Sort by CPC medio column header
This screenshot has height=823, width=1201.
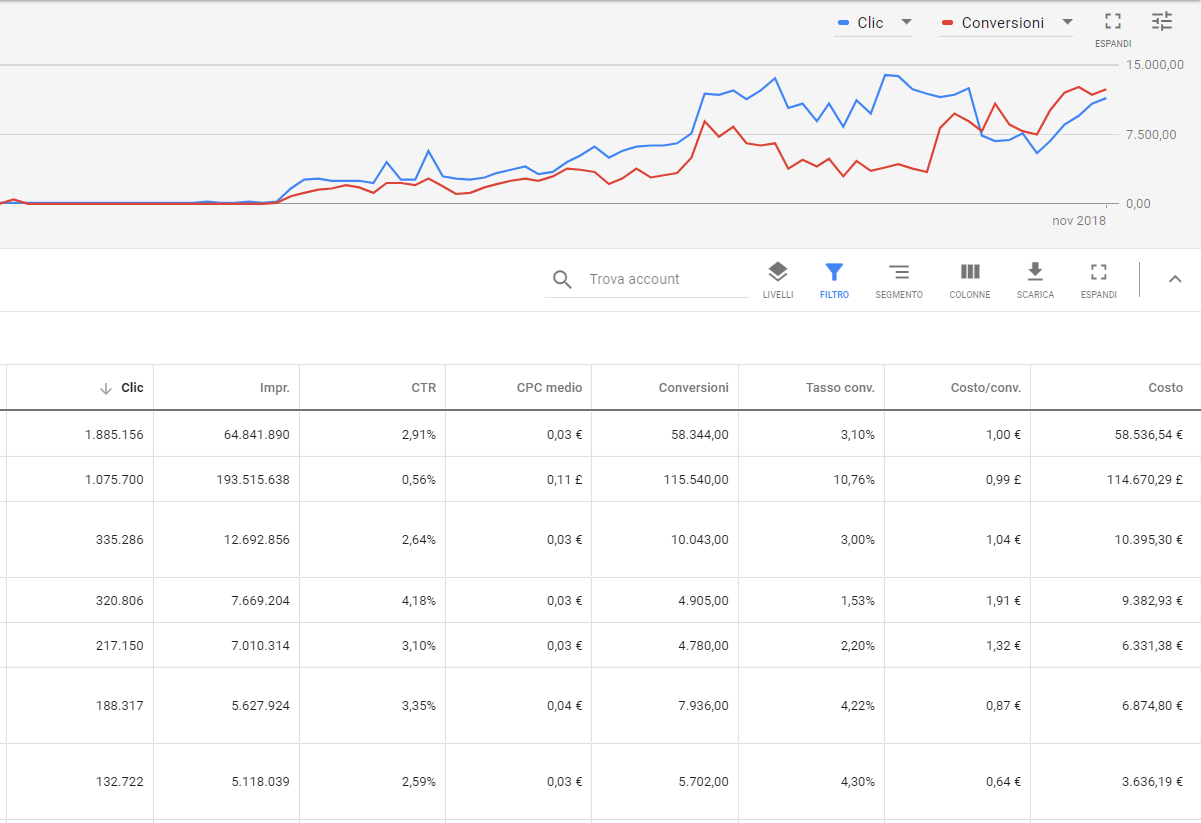[549, 388]
